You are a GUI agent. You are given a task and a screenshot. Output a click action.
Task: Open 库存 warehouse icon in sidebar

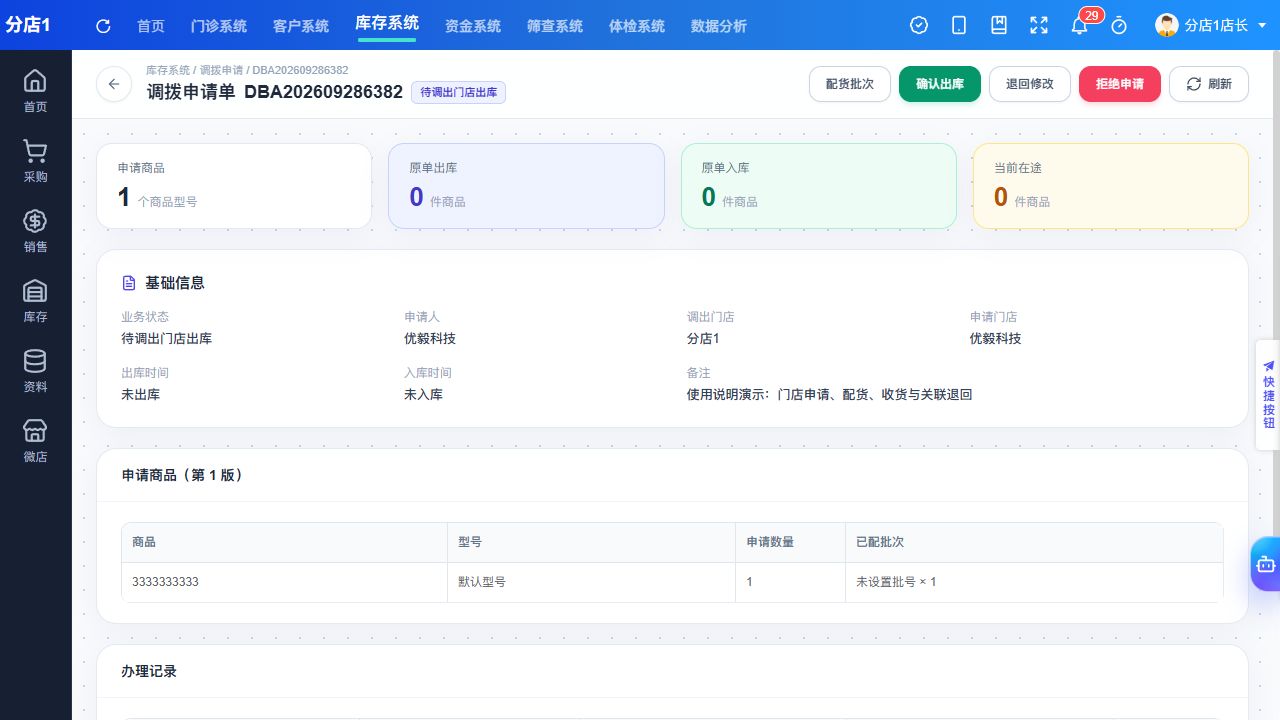point(35,300)
